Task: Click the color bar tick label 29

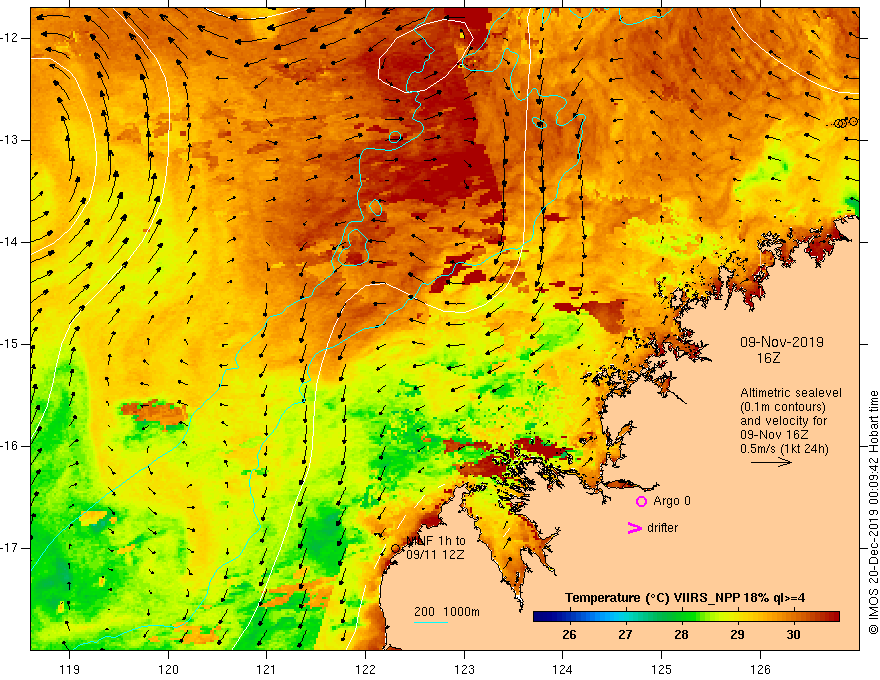Action: pos(737,635)
